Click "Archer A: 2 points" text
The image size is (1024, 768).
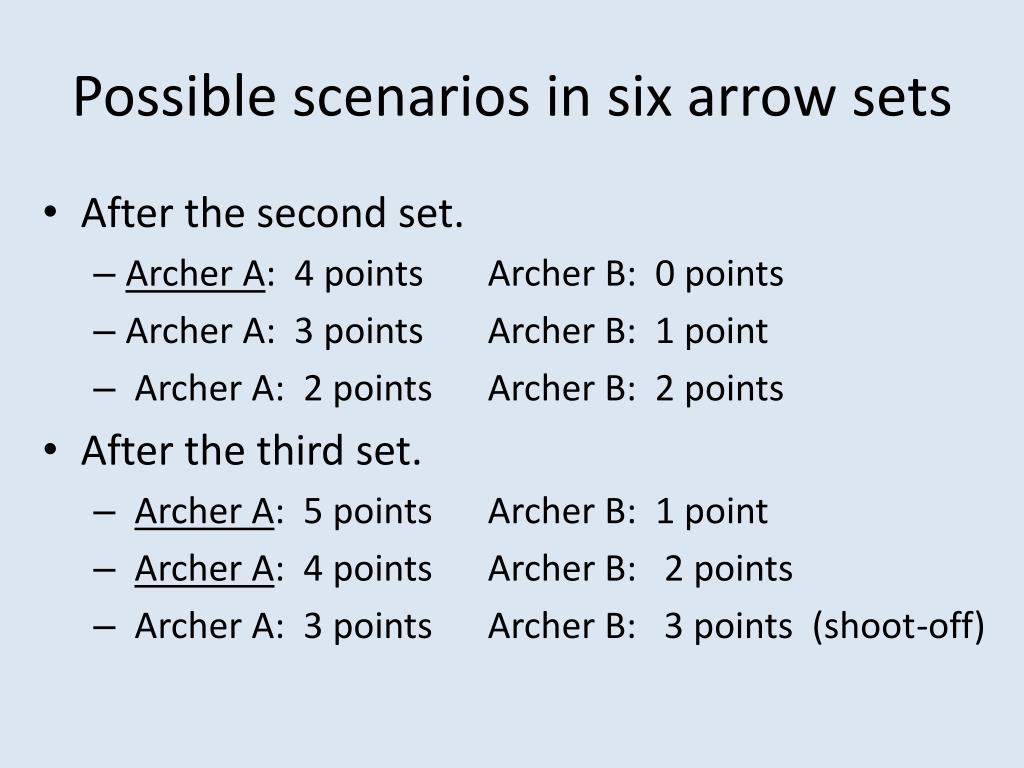point(283,389)
